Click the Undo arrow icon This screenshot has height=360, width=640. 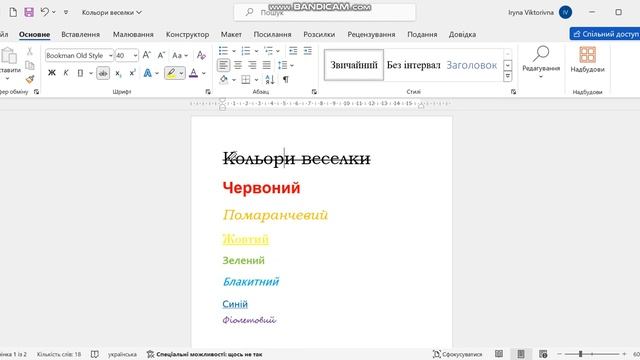45,12
